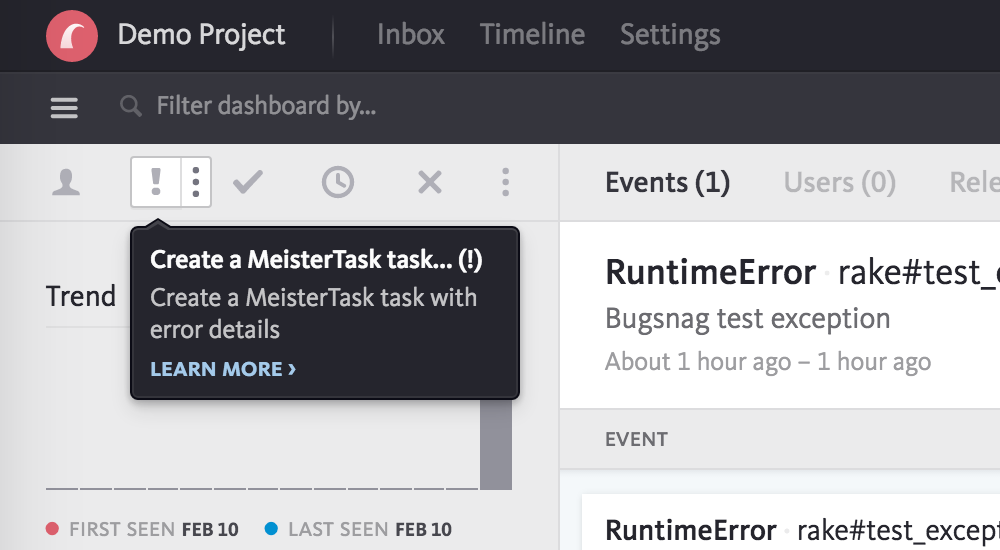Follow the LEARN MORE link
The width and height of the screenshot is (1000, 550).
point(223,369)
